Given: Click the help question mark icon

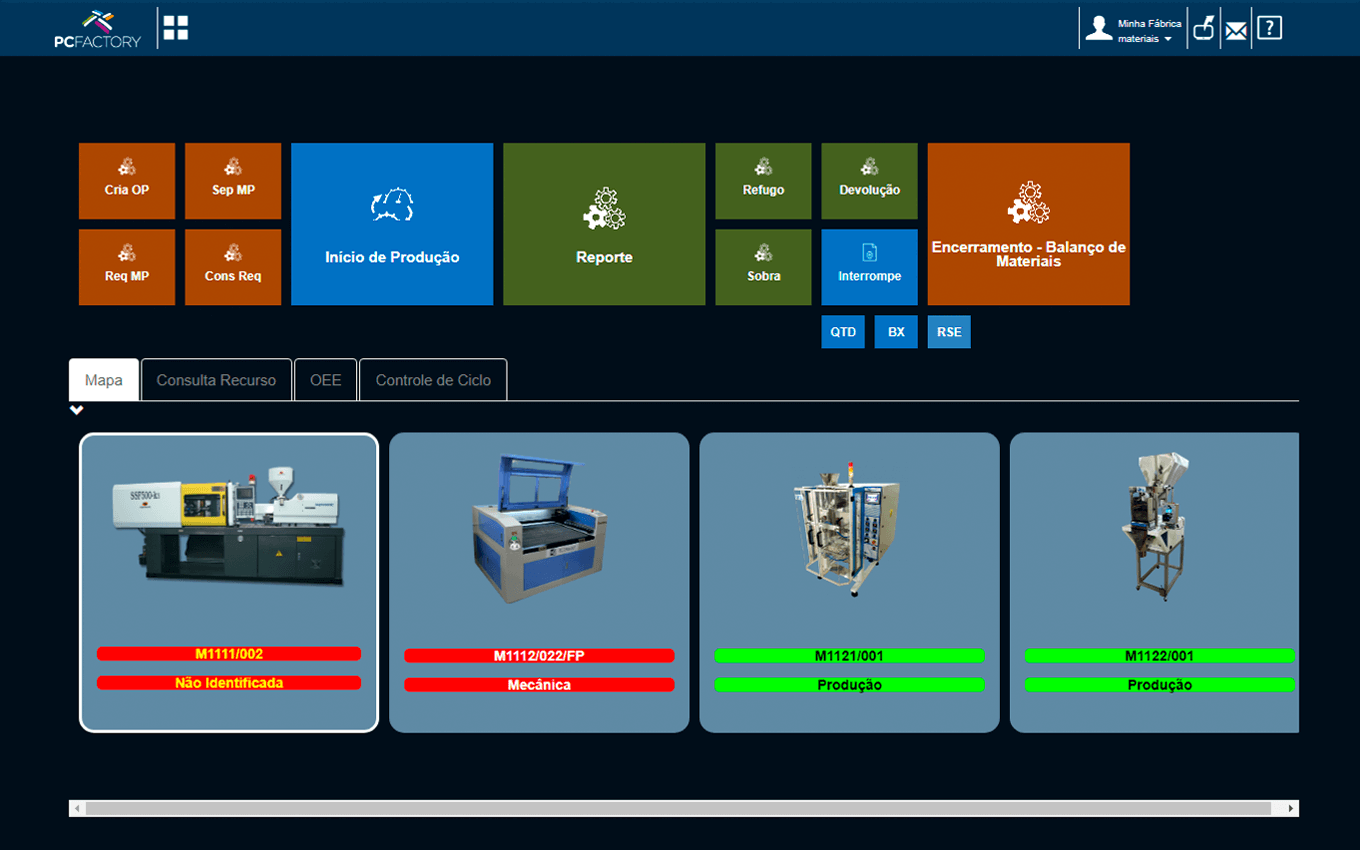Looking at the screenshot, I should click(1269, 28).
